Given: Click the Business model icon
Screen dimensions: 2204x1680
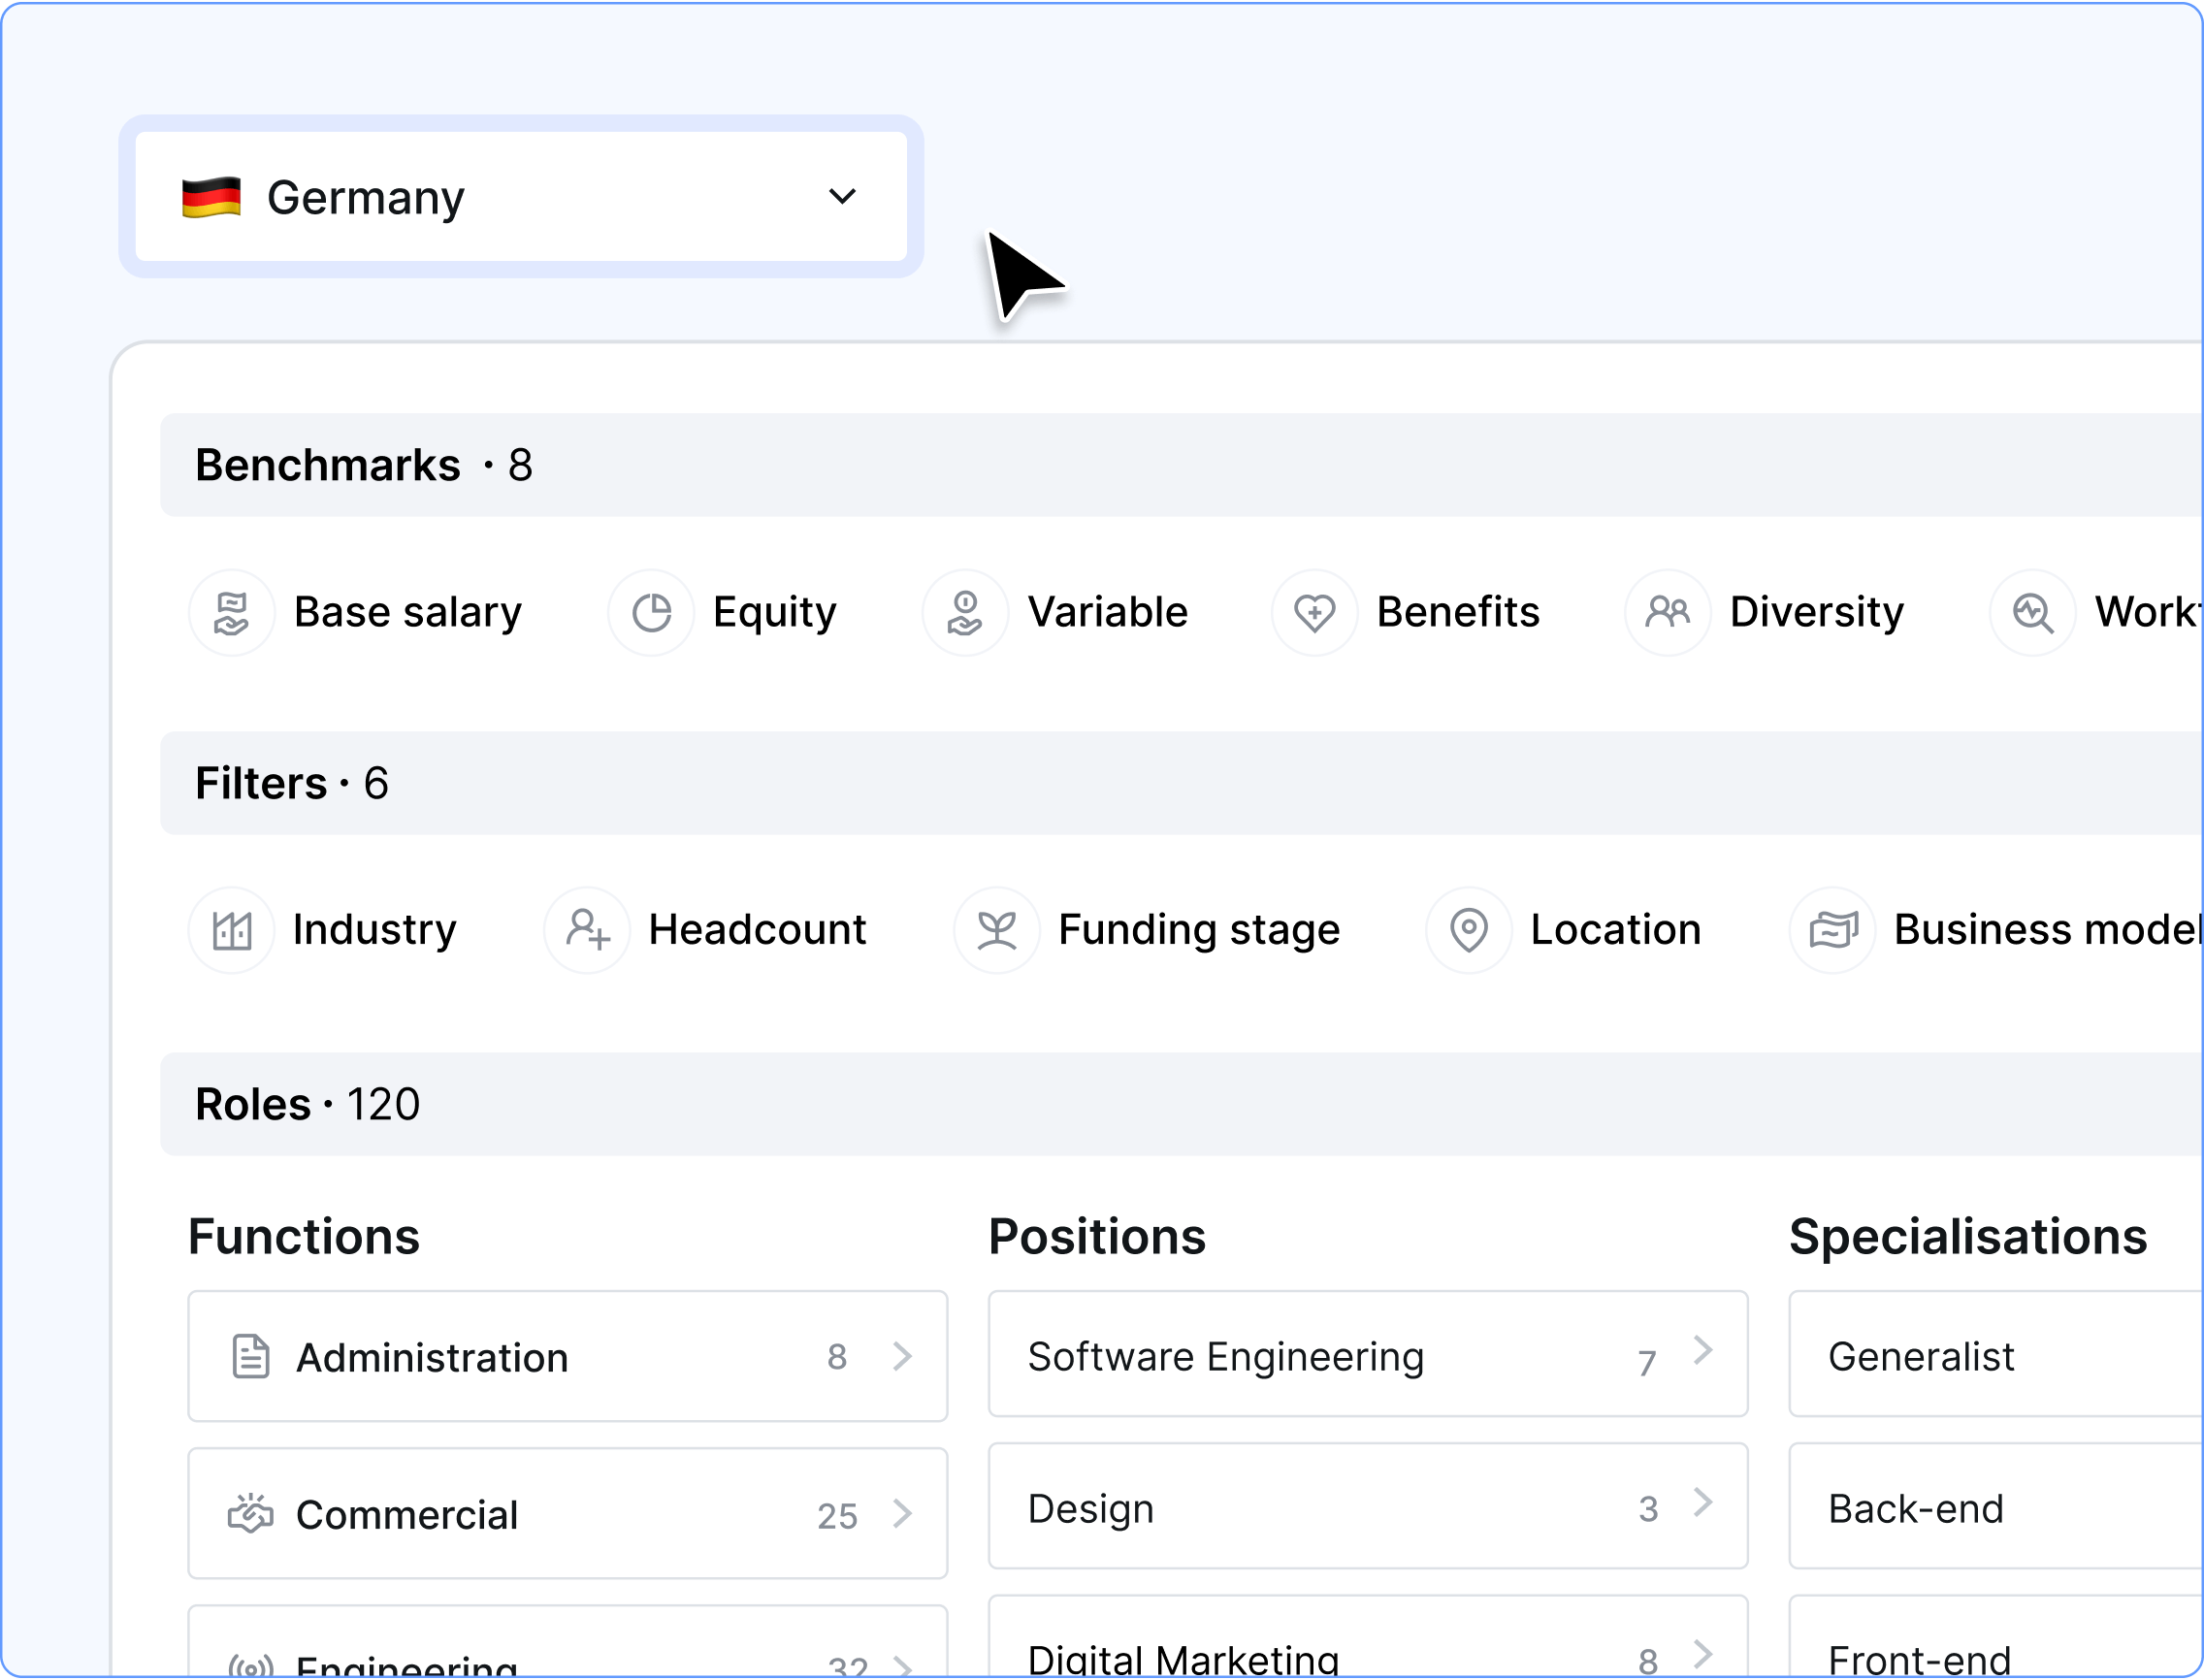Looking at the screenshot, I should click(1832, 930).
